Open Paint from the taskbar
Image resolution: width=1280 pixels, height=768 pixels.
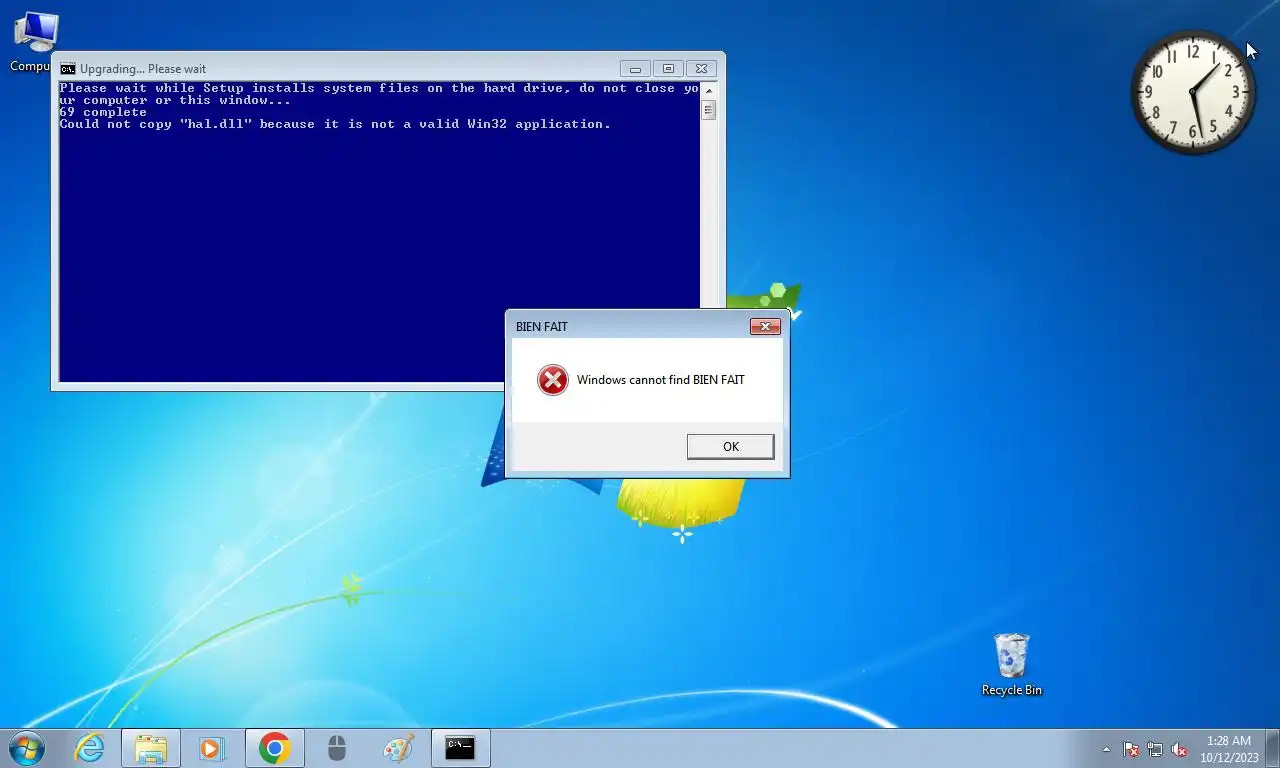pyautogui.click(x=398, y=748)
